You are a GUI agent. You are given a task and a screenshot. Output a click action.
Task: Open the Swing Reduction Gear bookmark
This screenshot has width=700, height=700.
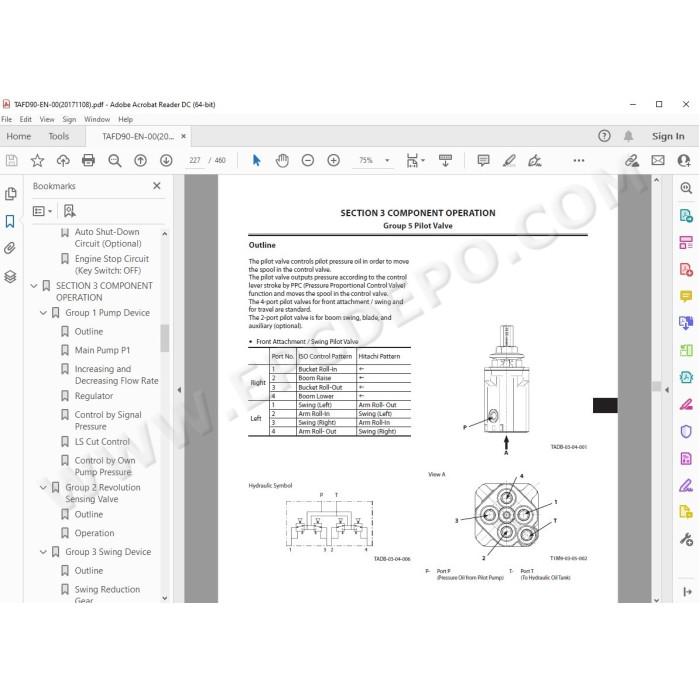pyautogui.click(x=107, y=595)
